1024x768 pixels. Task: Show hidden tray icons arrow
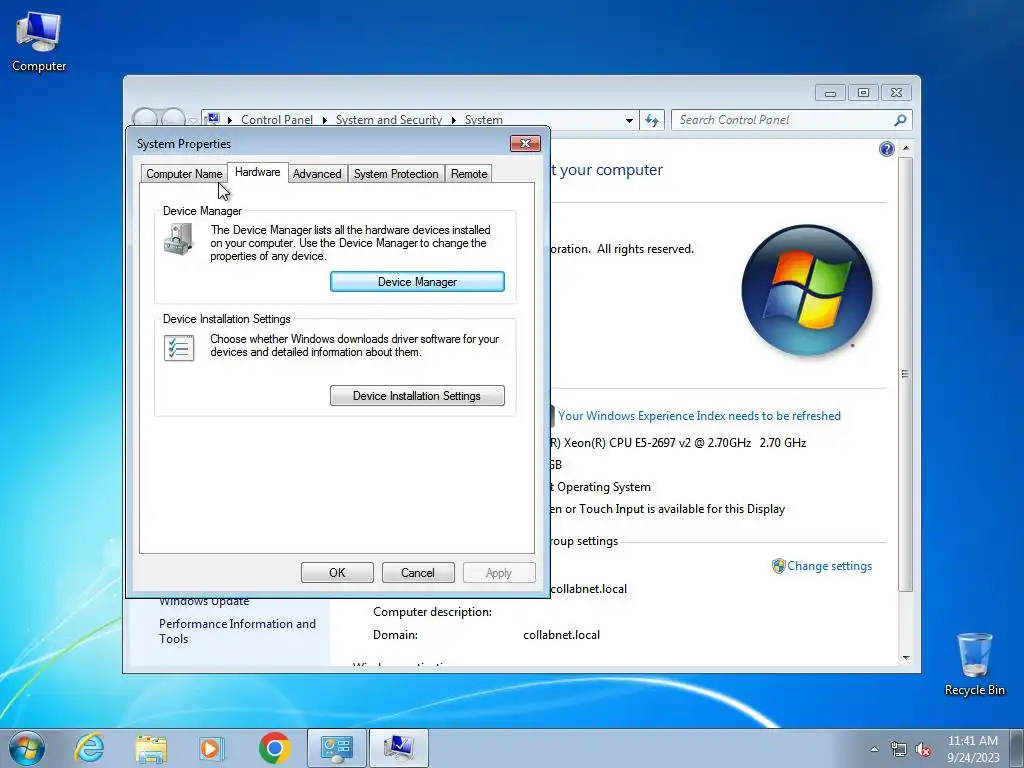pyautogui.click(x=874, y=749)
